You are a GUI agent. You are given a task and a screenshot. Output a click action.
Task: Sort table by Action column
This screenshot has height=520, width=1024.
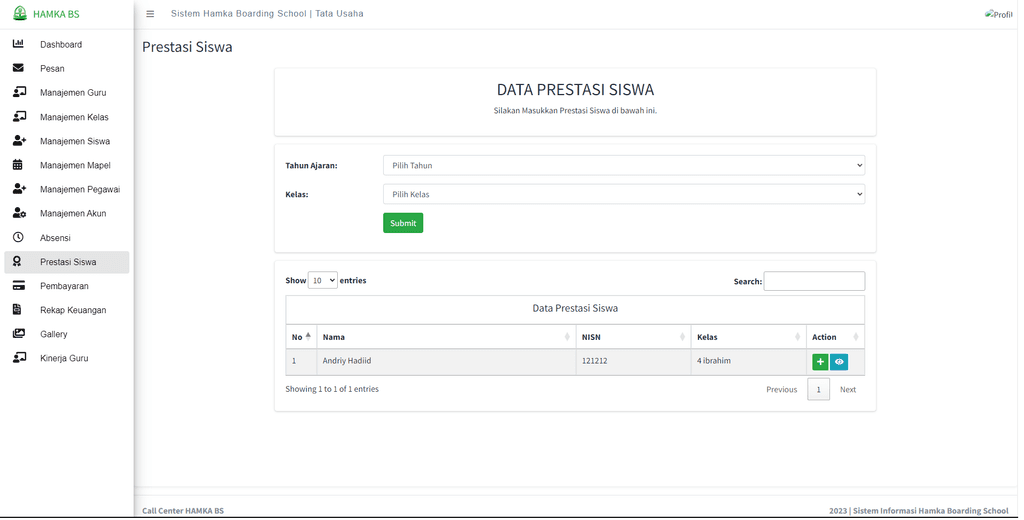click(x=835, y=337)
